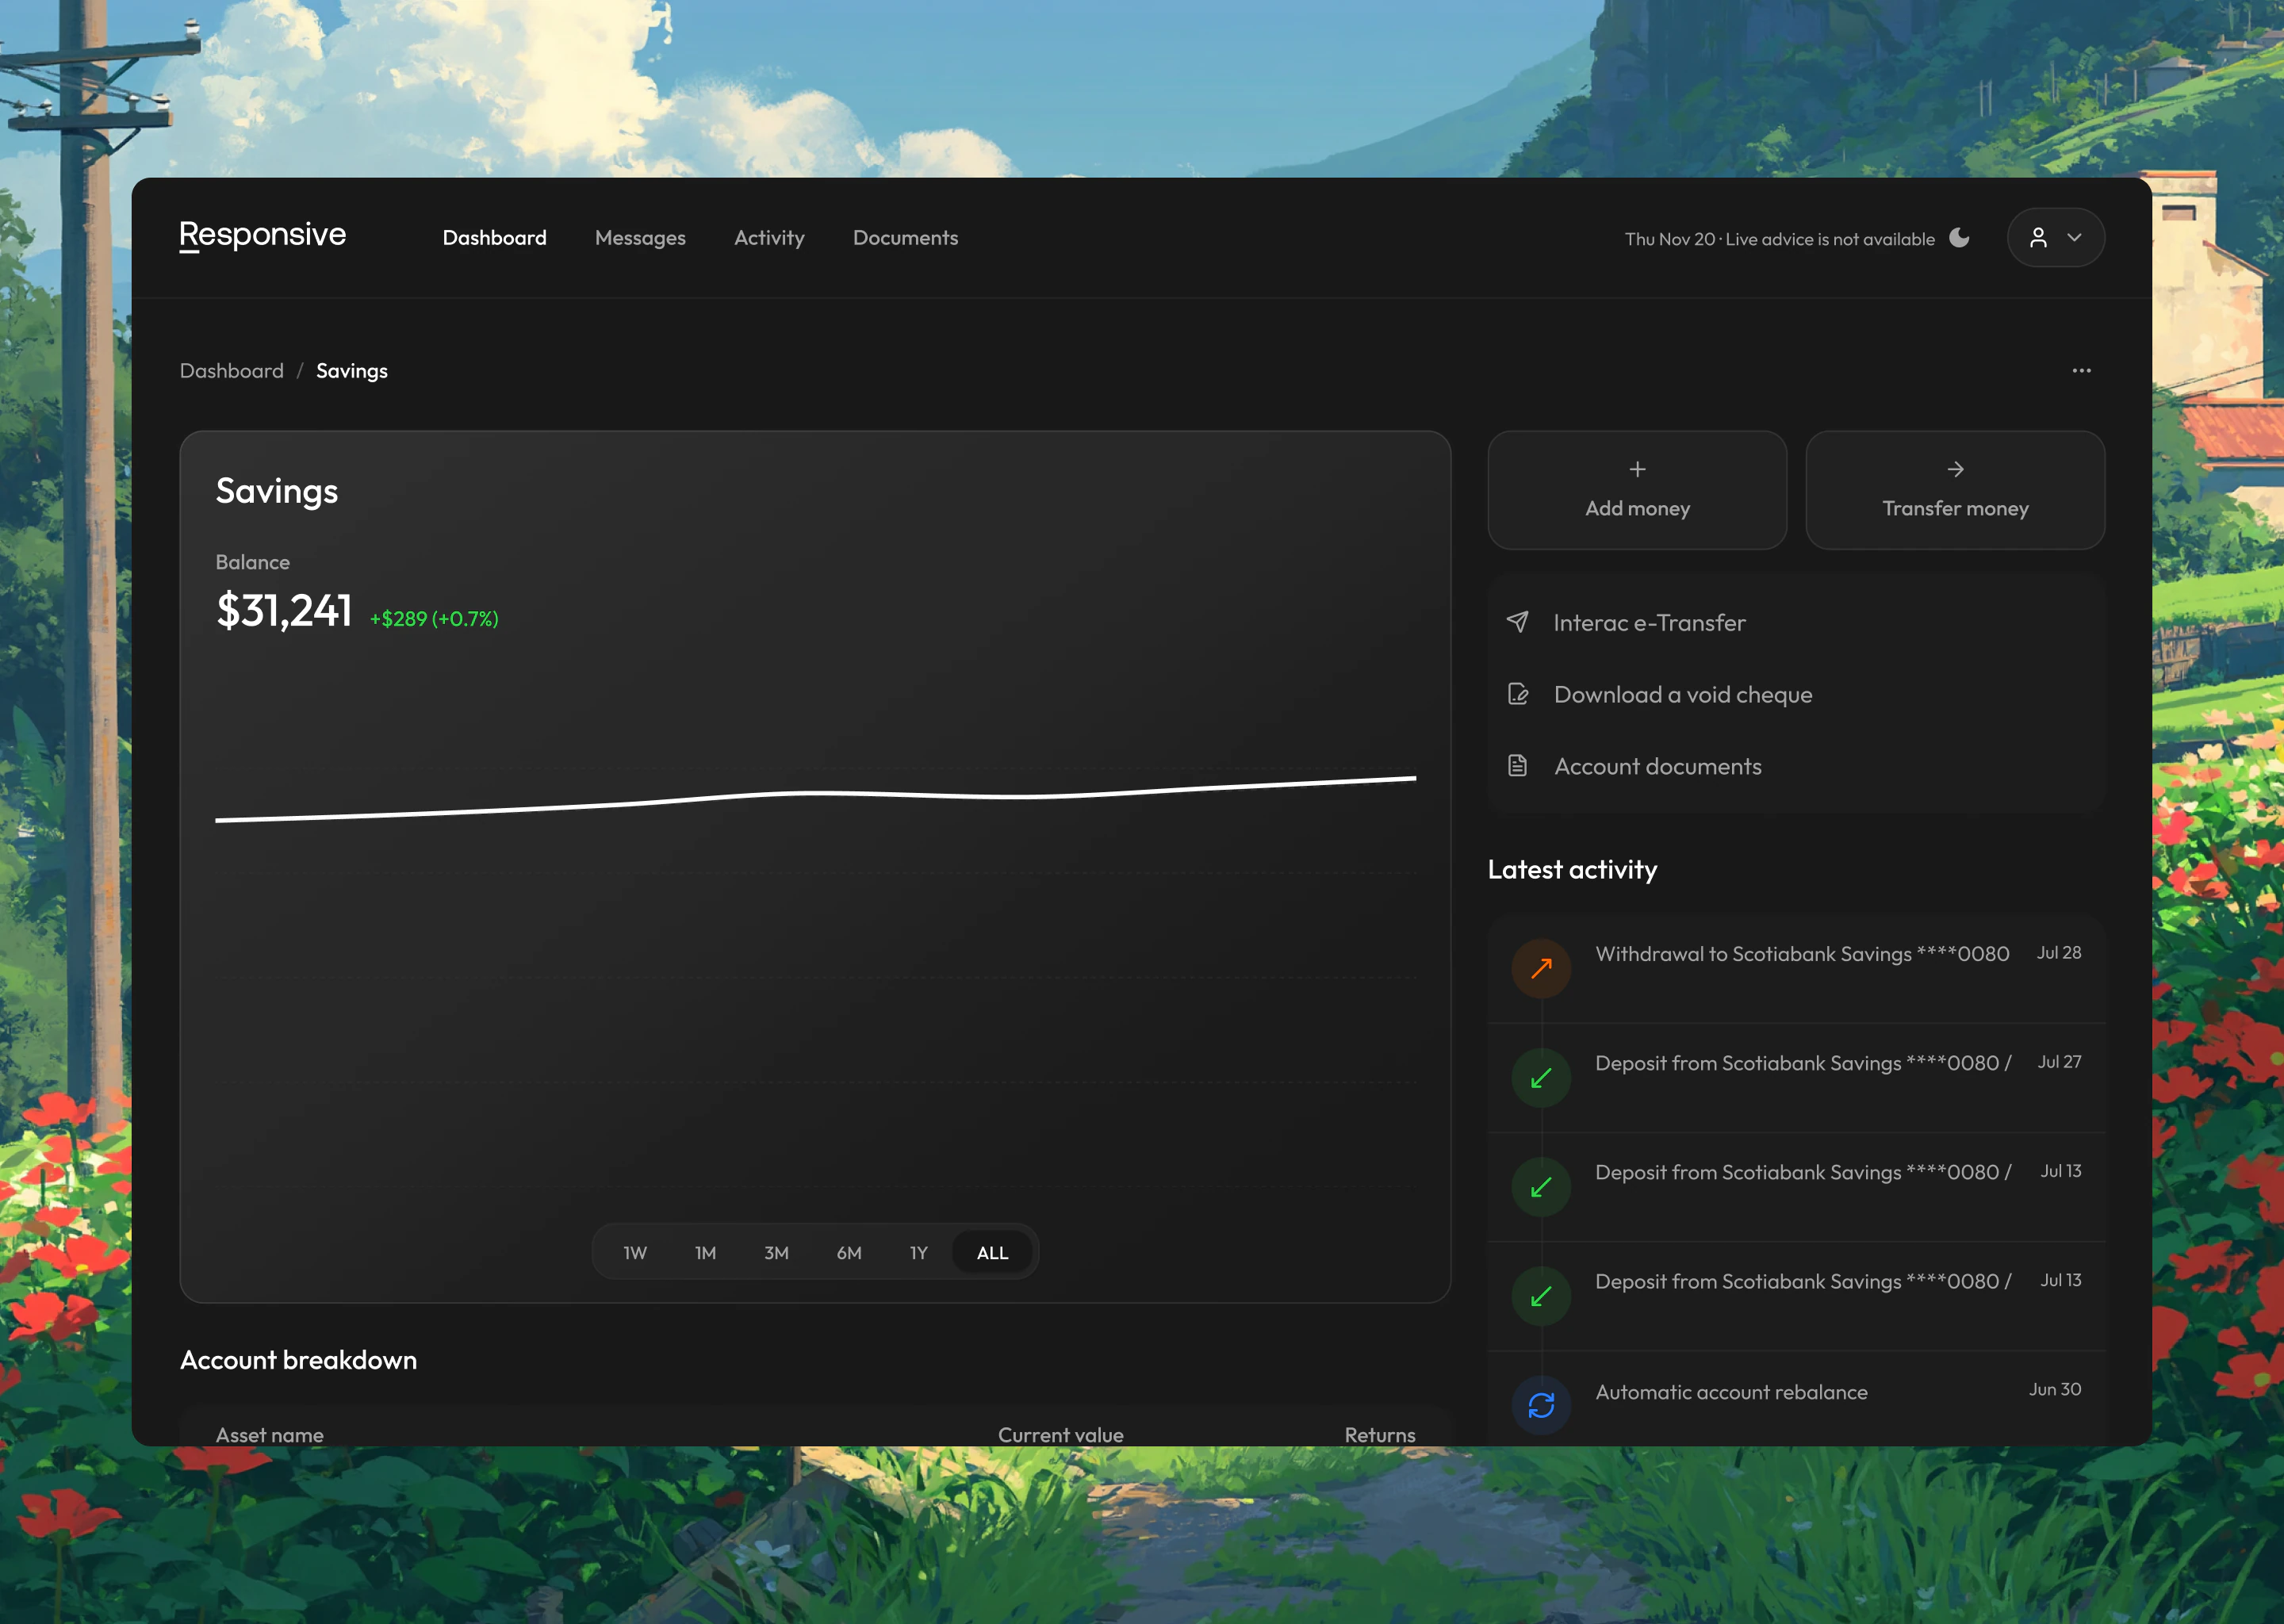The height and width of the screenshot is (1624, 2284).
Task: Click the arrow icon in Transfer money
Action: (1955, 469)
